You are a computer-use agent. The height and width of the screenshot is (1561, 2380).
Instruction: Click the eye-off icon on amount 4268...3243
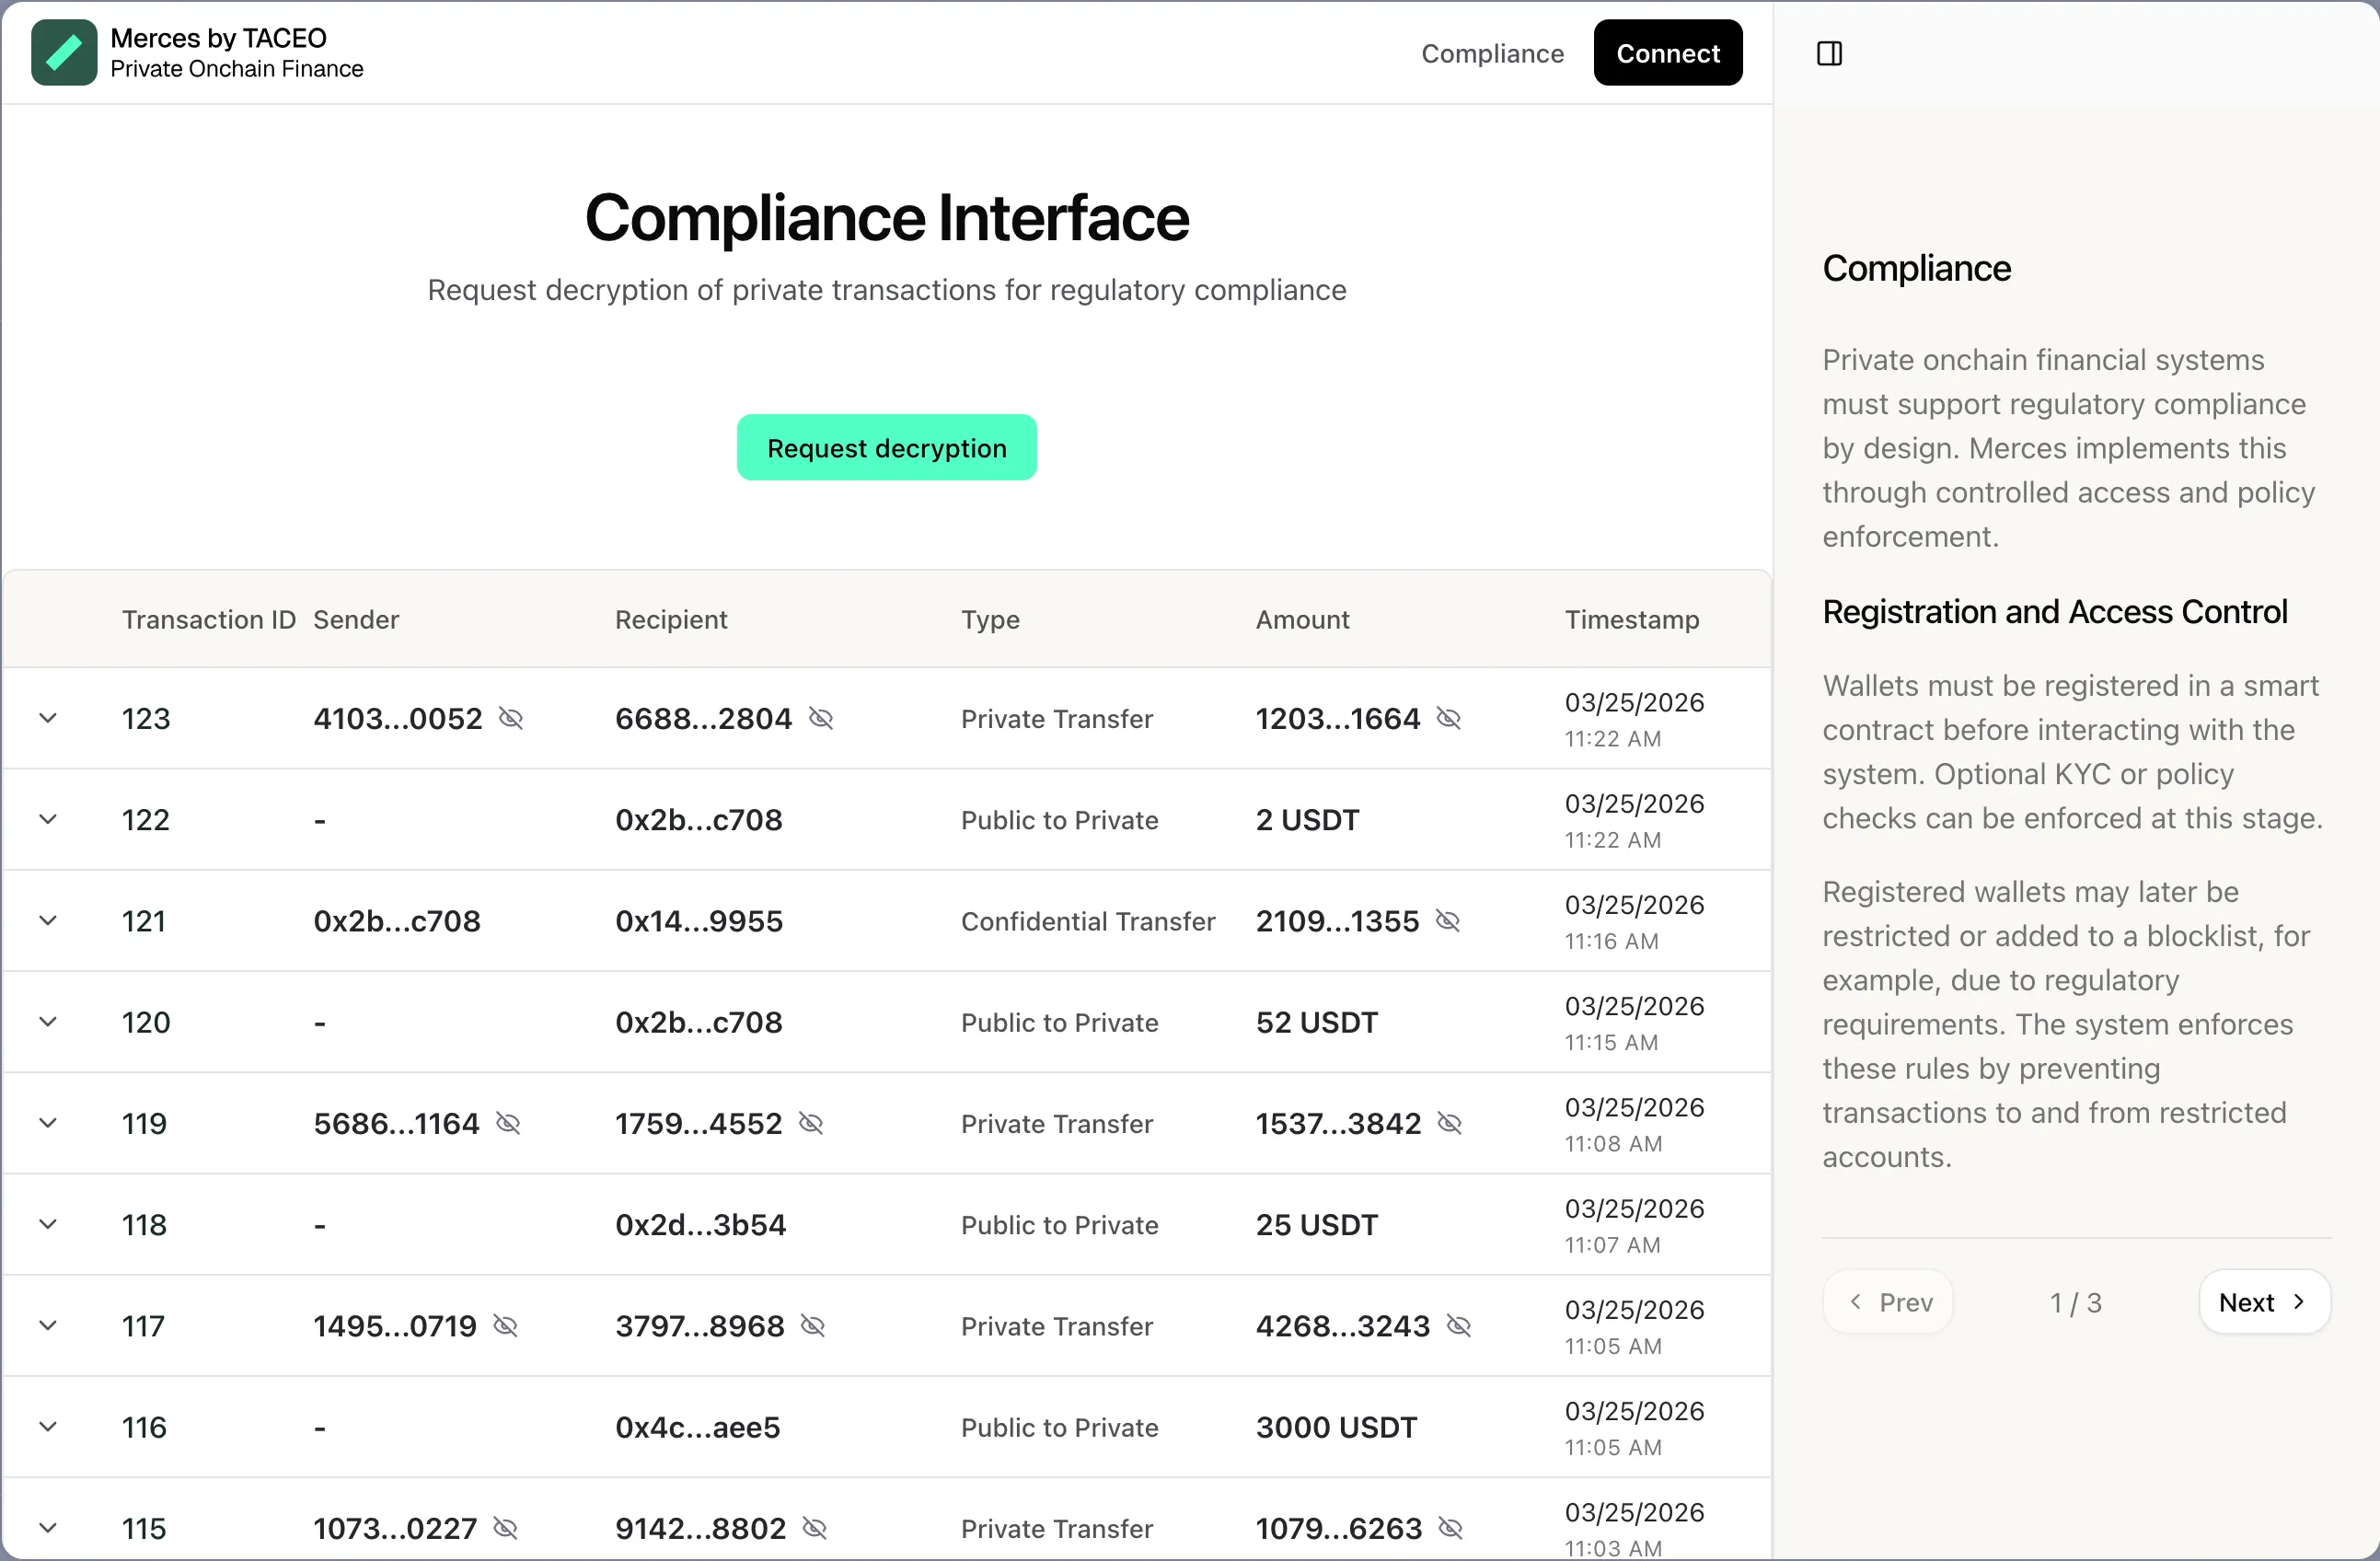point(1457,1325)
